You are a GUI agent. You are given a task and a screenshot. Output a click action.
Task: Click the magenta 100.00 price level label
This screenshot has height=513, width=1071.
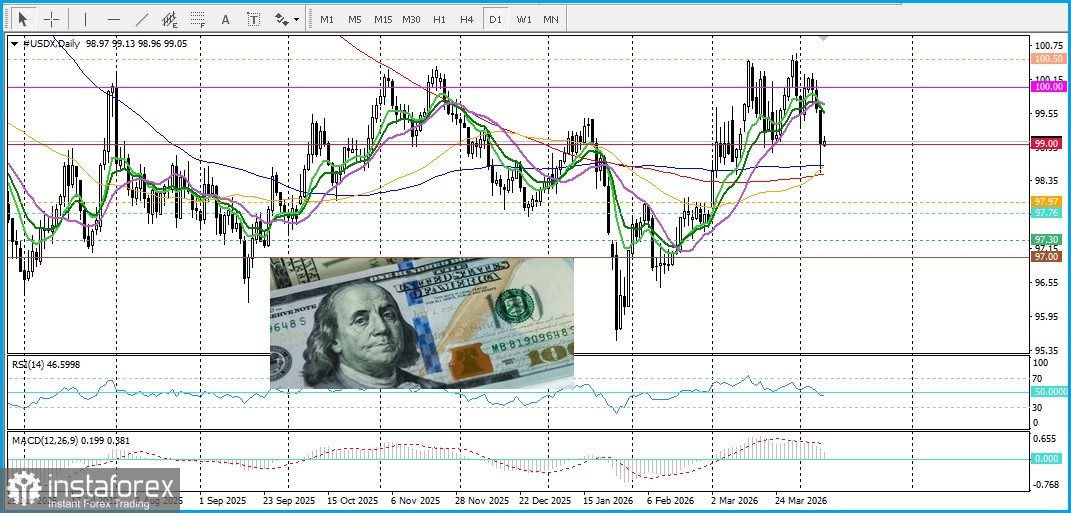click(x=1047, y=87)
